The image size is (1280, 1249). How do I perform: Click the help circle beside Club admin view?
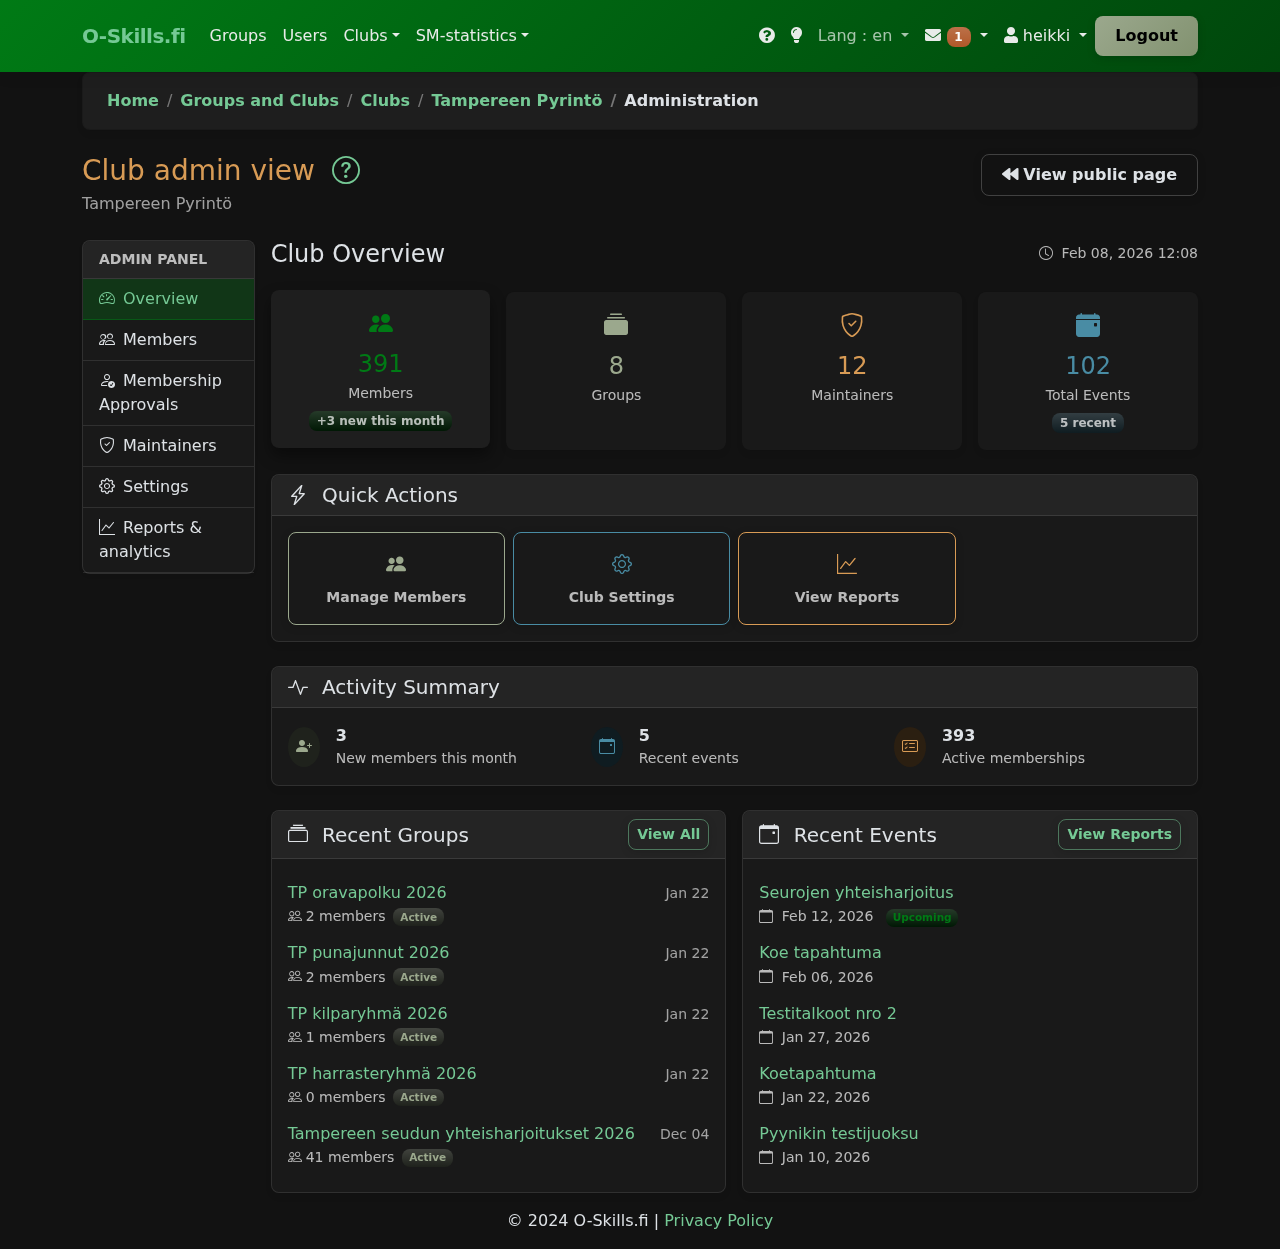point(345,170)
